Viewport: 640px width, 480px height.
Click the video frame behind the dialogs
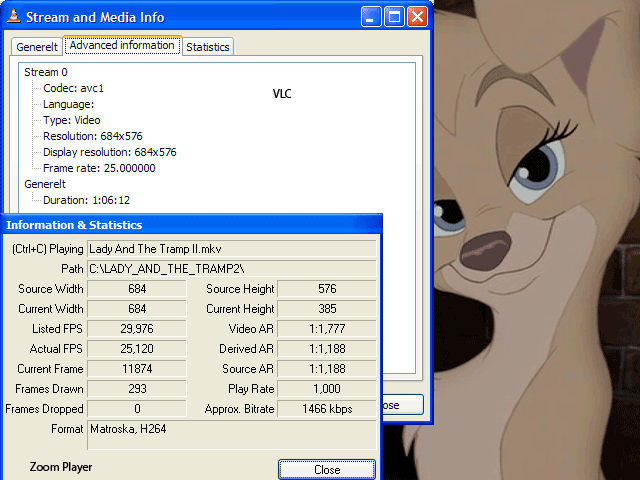click(x=536, y=240)
